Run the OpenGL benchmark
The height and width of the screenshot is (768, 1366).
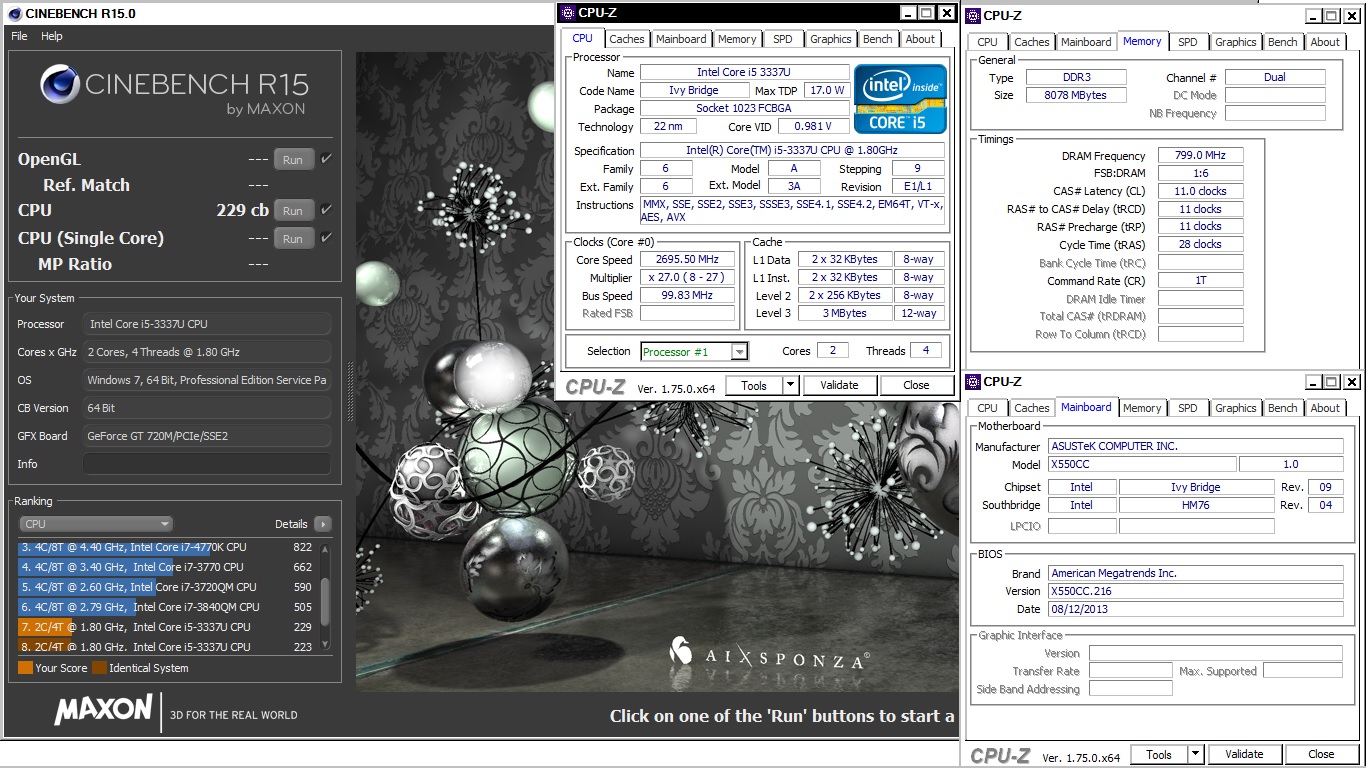[293, 159]
